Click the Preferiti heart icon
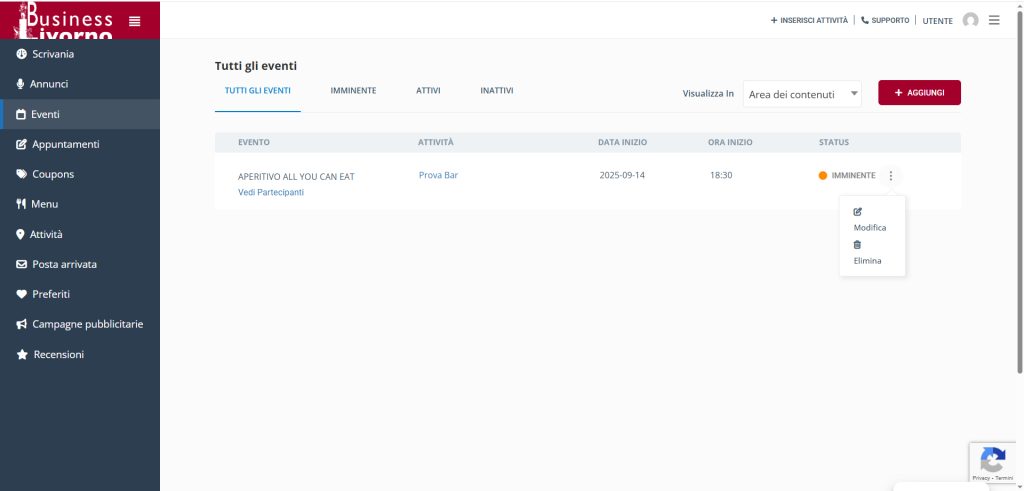 [22, 294]
